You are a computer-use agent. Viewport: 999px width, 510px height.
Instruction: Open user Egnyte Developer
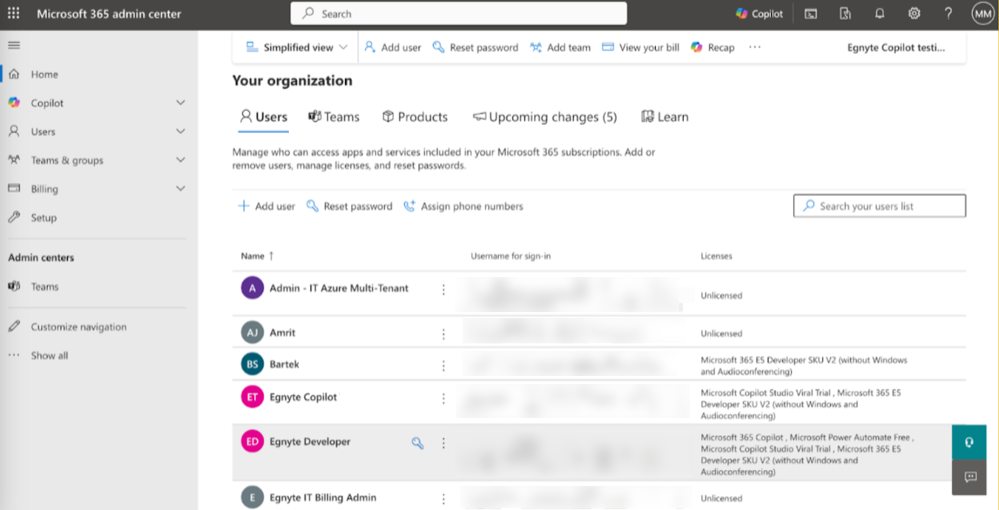(310, 442)
